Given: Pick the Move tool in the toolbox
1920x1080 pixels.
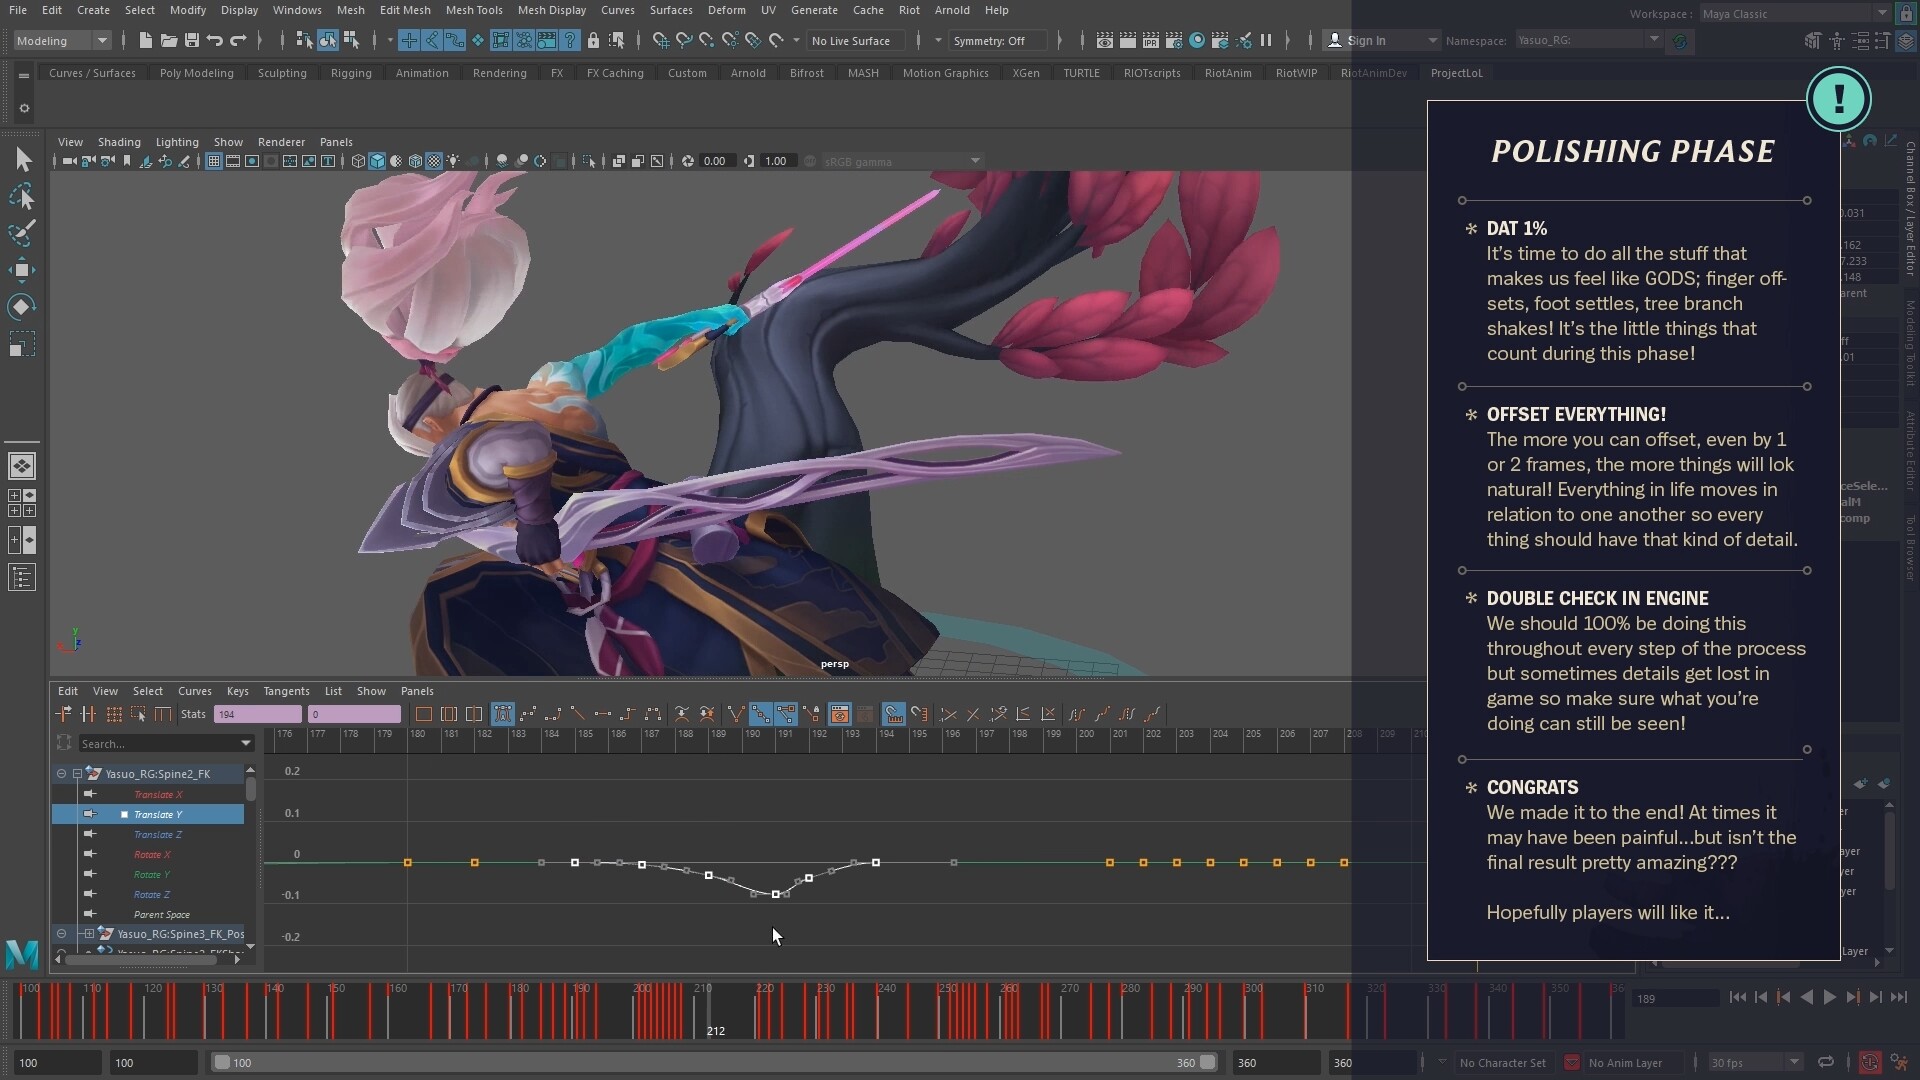Looking at the screenshot, I should click(22, 270).
